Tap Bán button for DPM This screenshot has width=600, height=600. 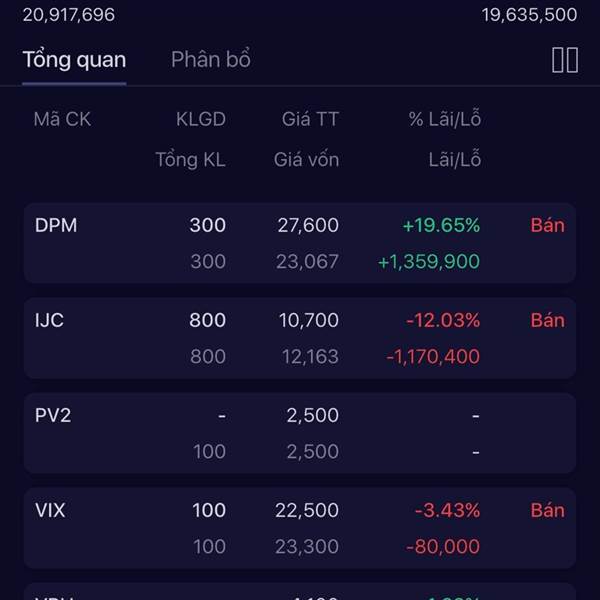547,226
